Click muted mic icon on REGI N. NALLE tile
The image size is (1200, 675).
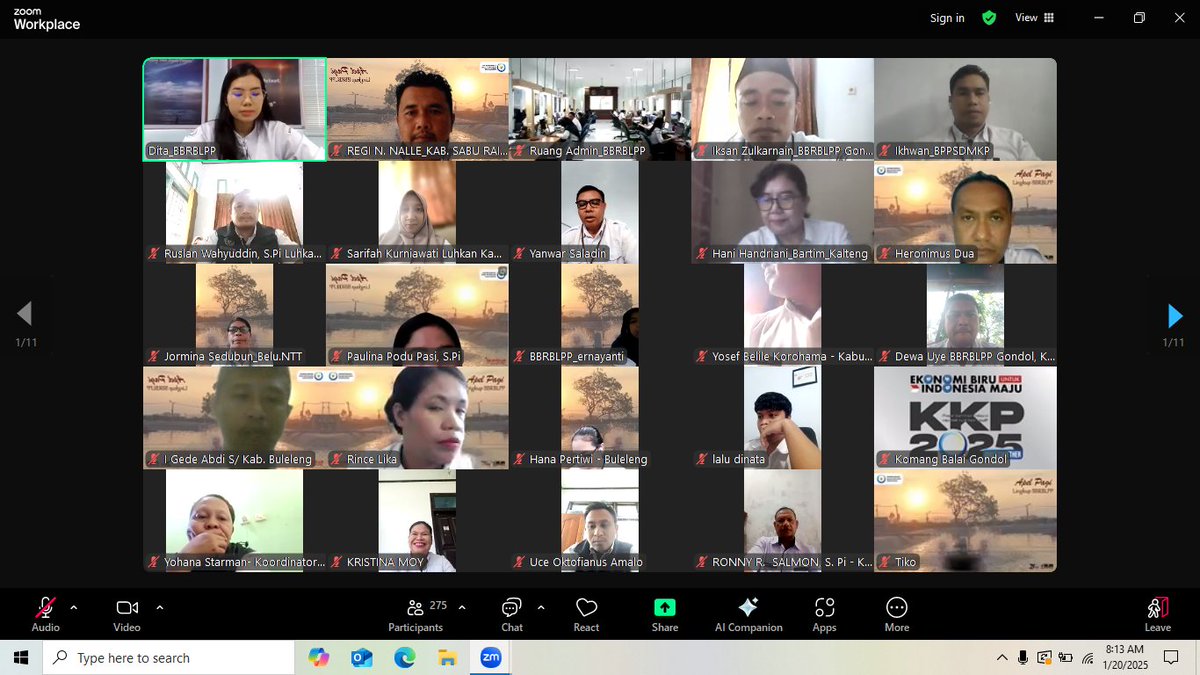(x=337, y=151)
